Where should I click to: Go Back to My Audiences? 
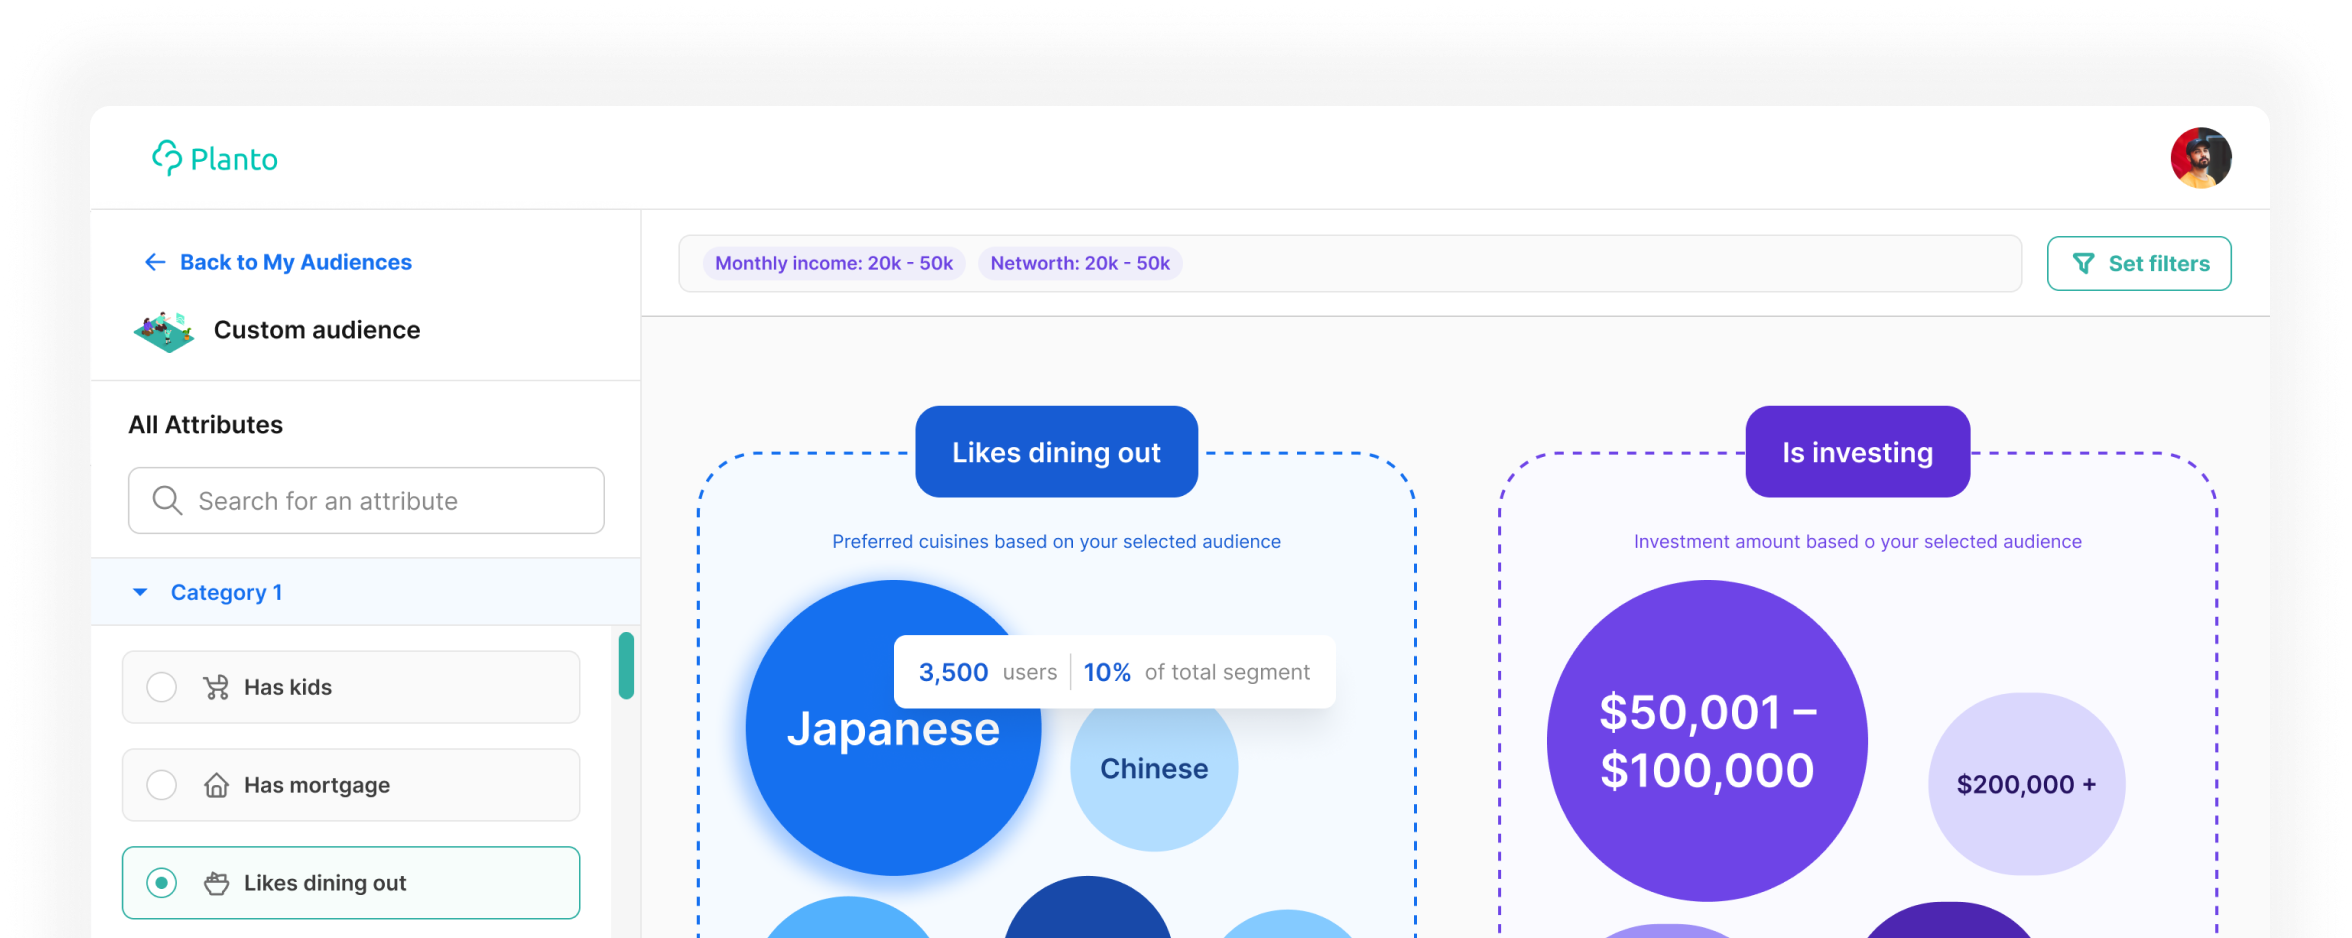click(295, 262)
